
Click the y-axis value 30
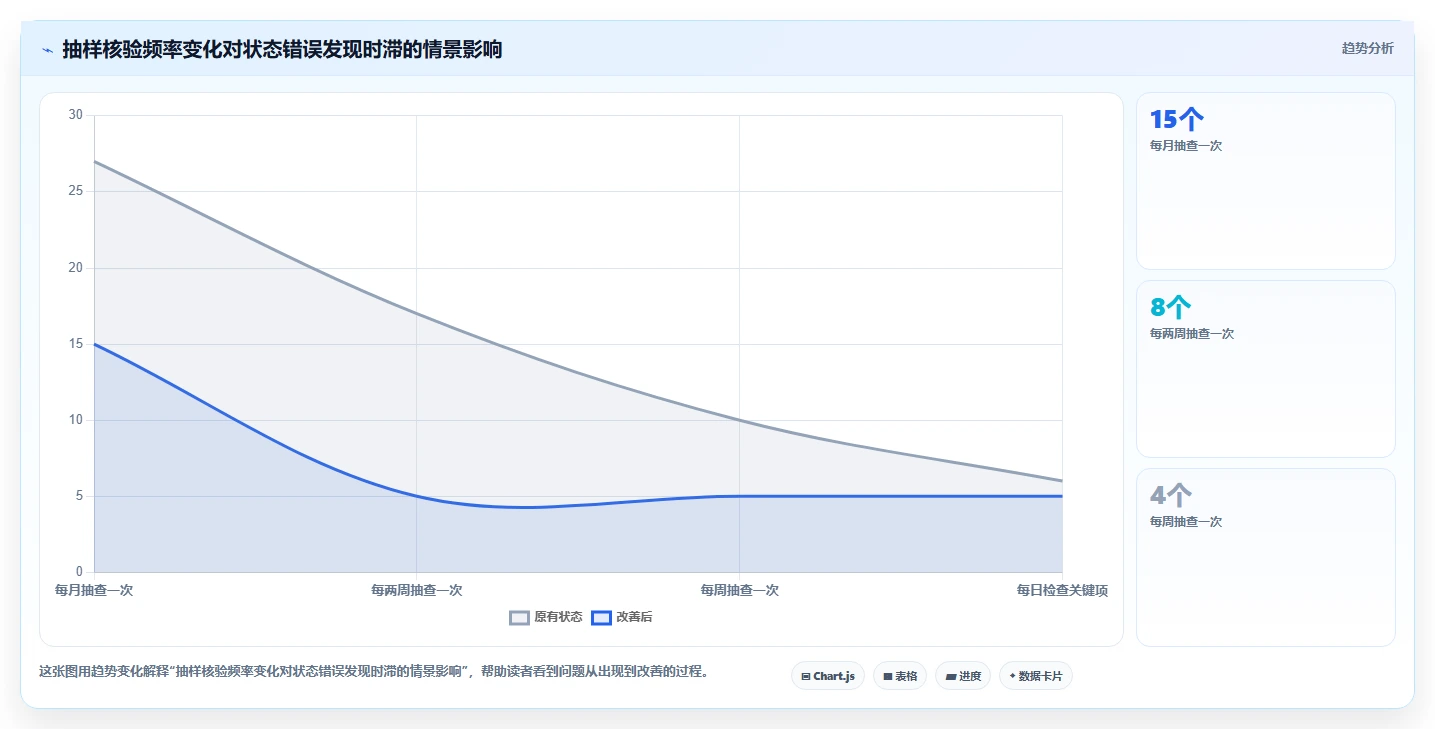[76, 115]
